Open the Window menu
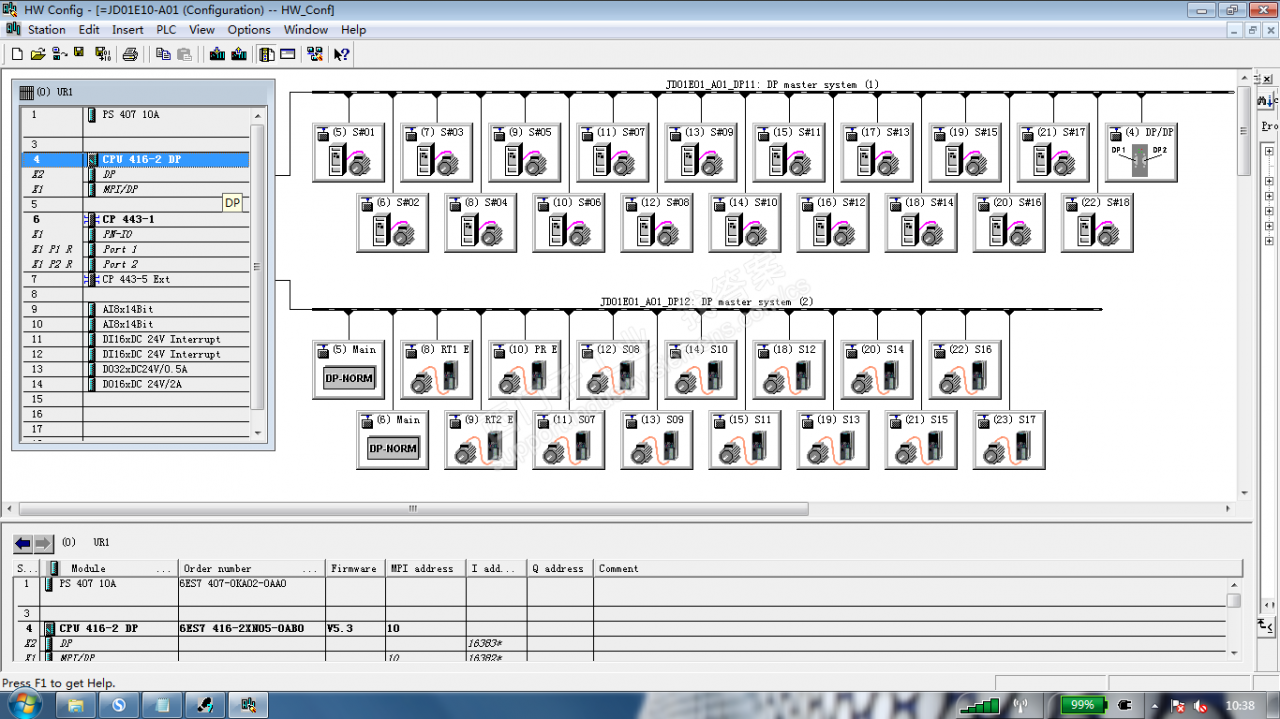 (306, 30)
